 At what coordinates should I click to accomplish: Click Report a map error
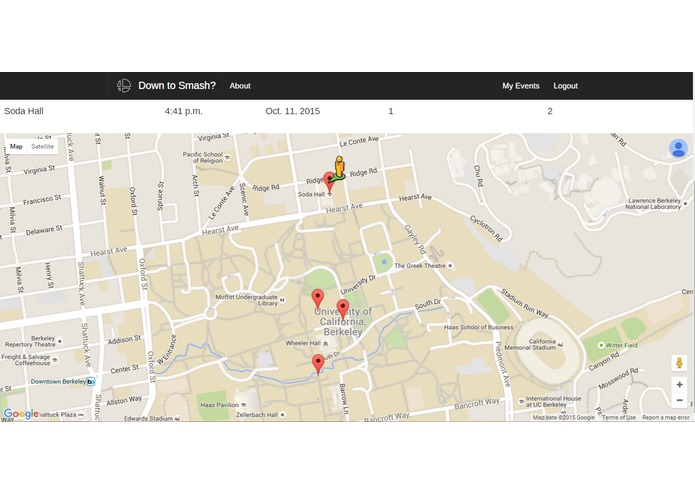click(666, 417)
